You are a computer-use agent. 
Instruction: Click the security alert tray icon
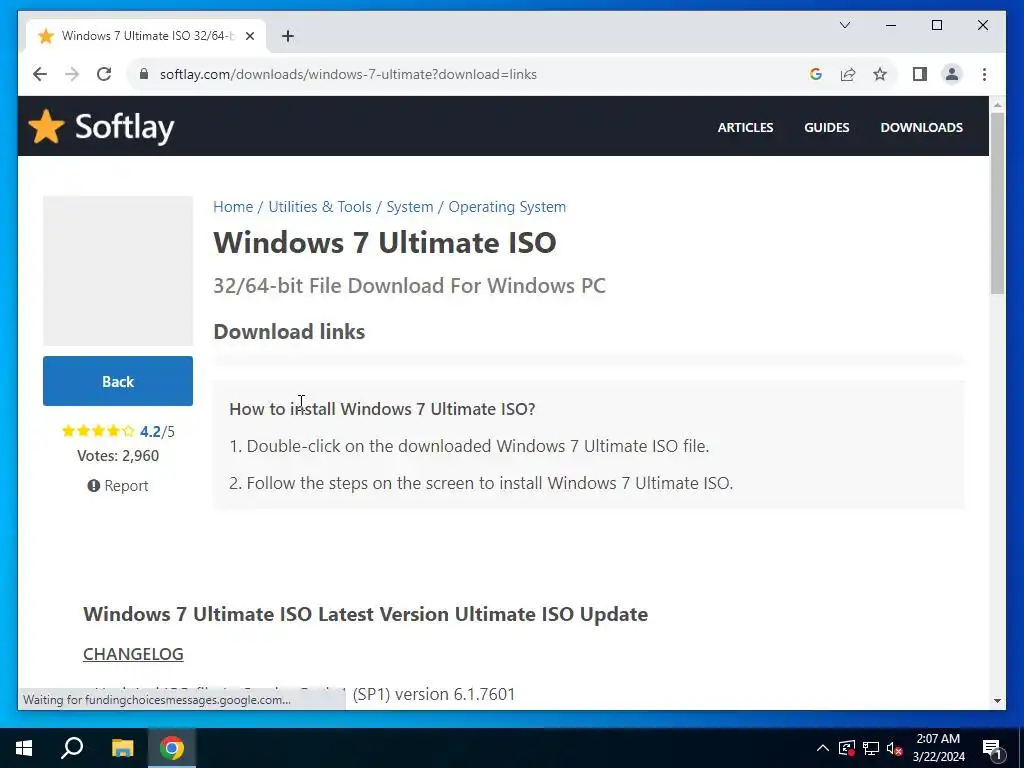coord(847,748)
